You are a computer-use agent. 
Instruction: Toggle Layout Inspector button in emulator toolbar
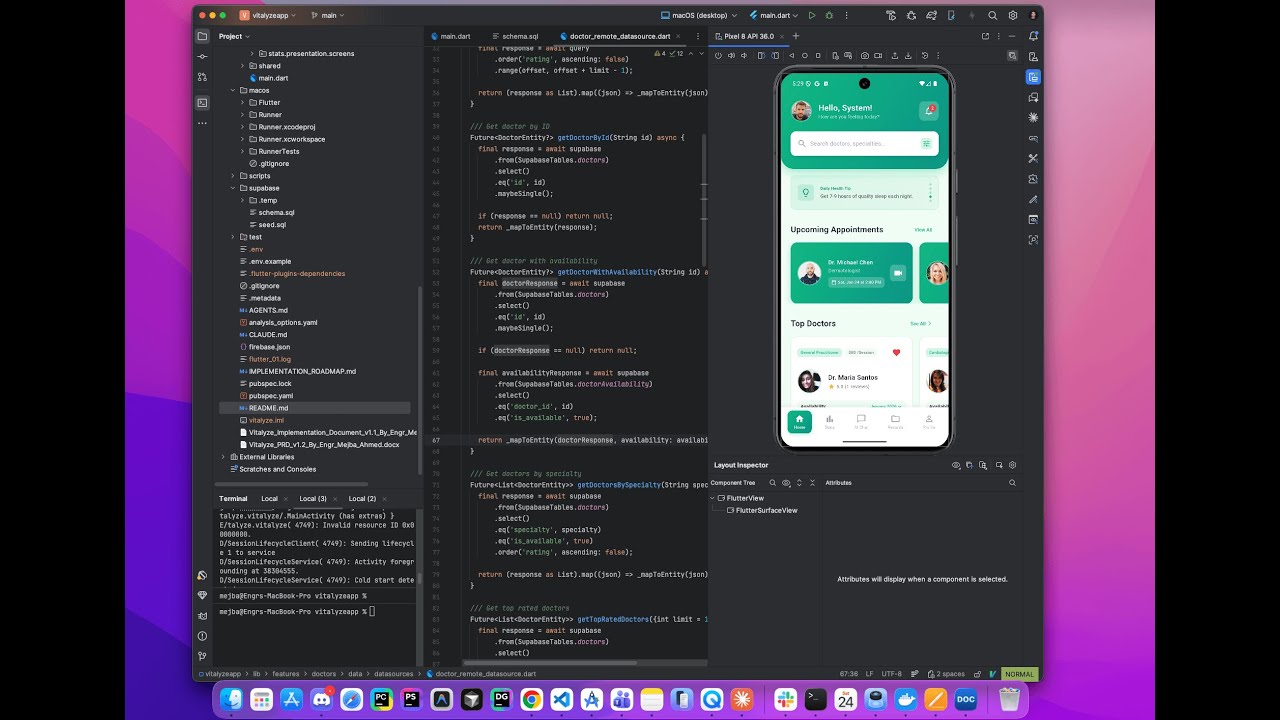1013,56
